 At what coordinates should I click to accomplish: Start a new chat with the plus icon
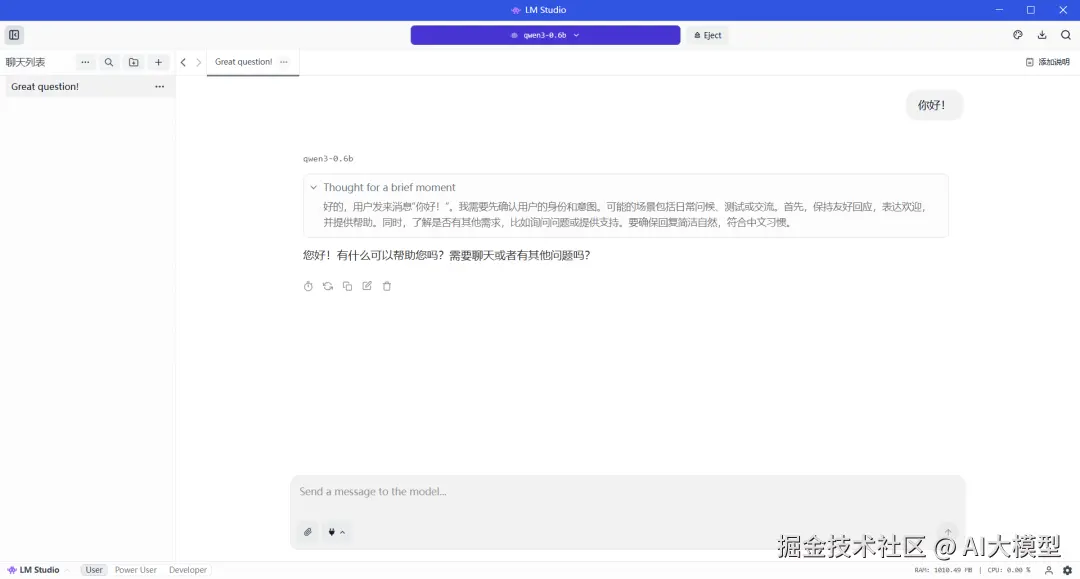pyautogui.click(x=158, y=62)
